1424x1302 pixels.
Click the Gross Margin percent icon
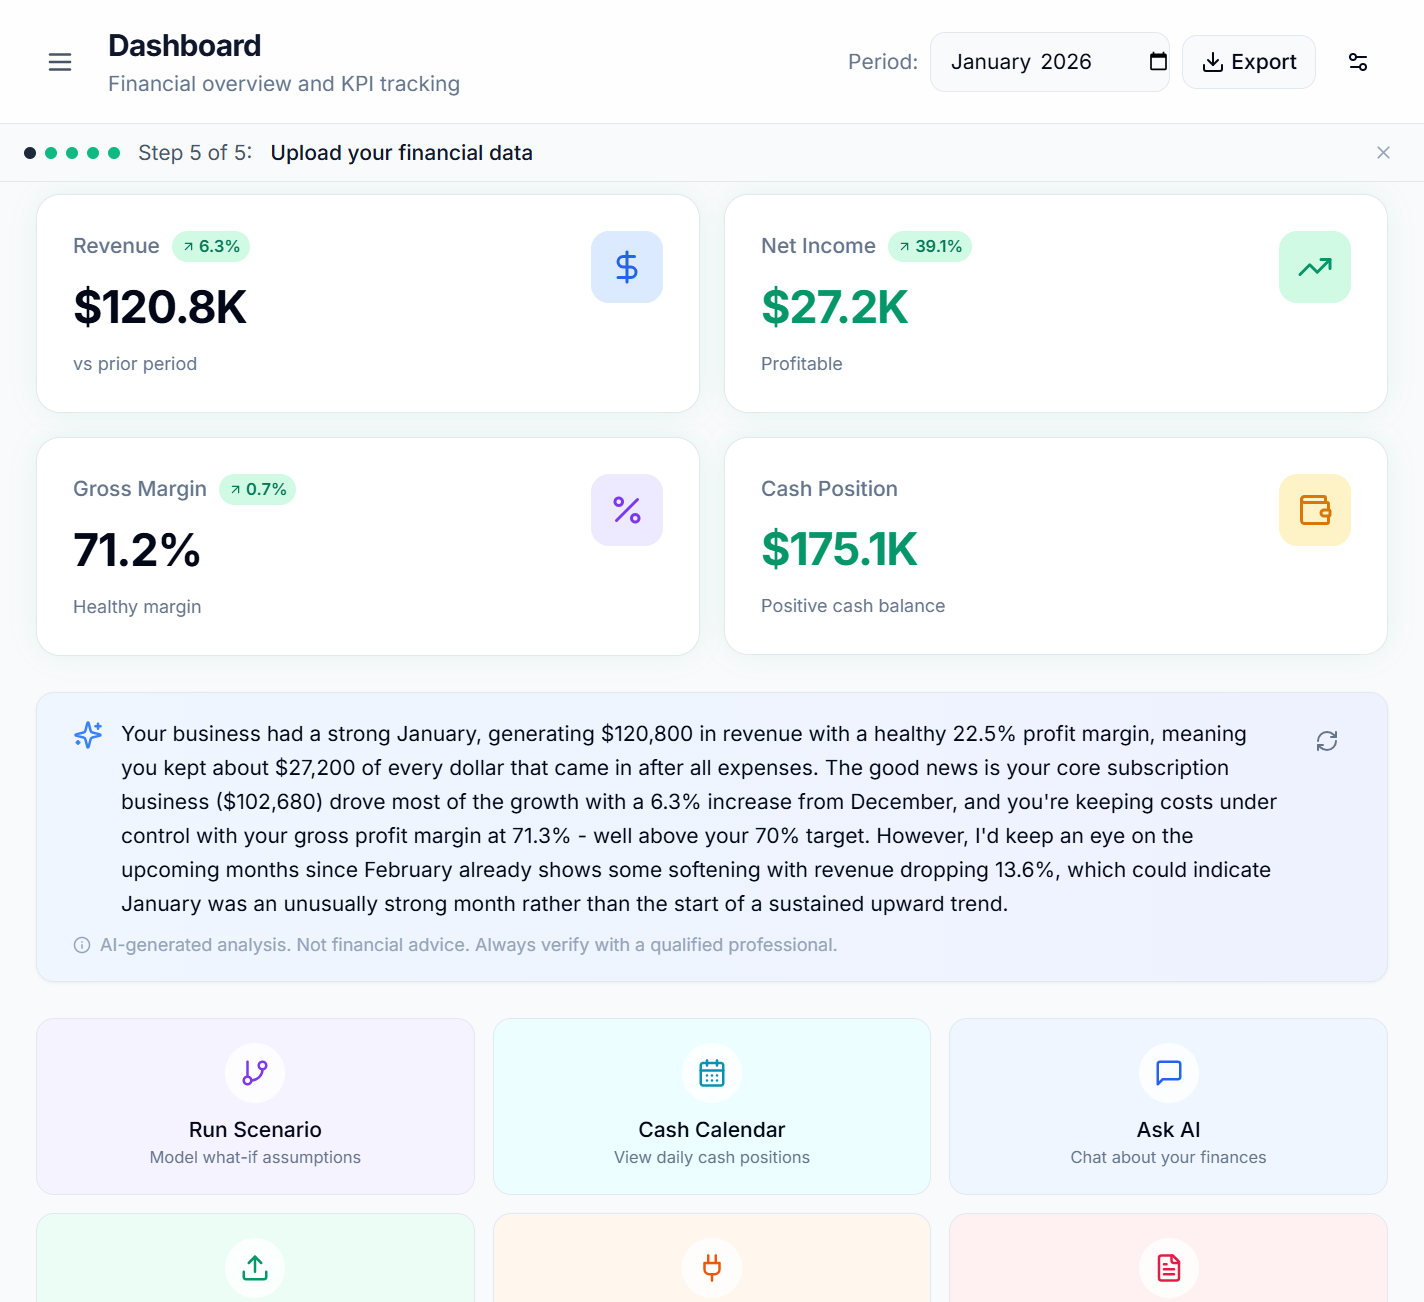pyautogui.click(x=627, y=510)
